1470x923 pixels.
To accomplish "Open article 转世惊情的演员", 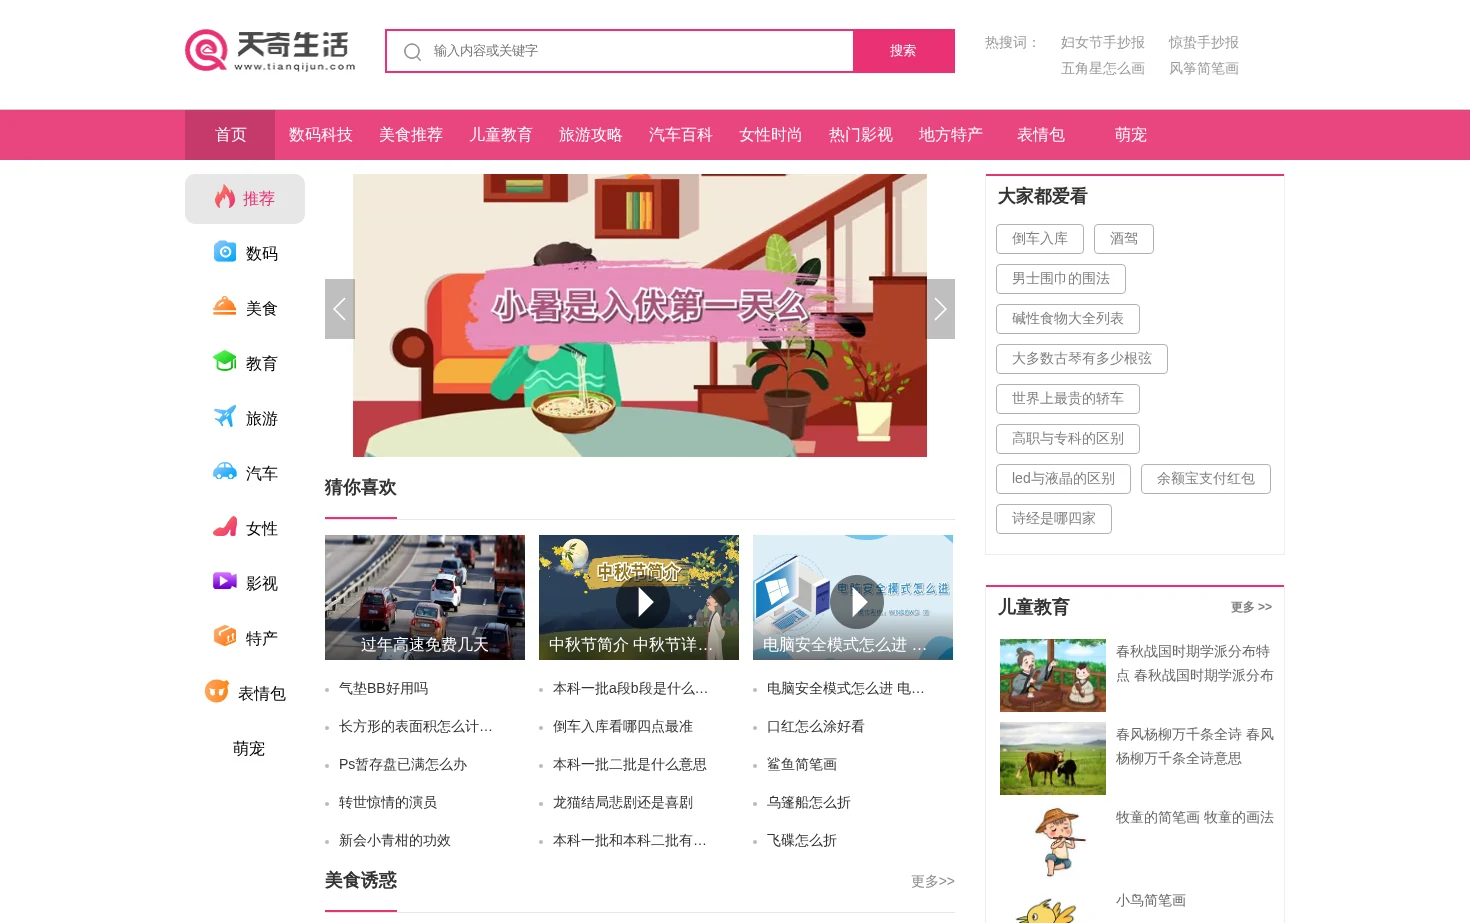I will click(x=388, y=802).
